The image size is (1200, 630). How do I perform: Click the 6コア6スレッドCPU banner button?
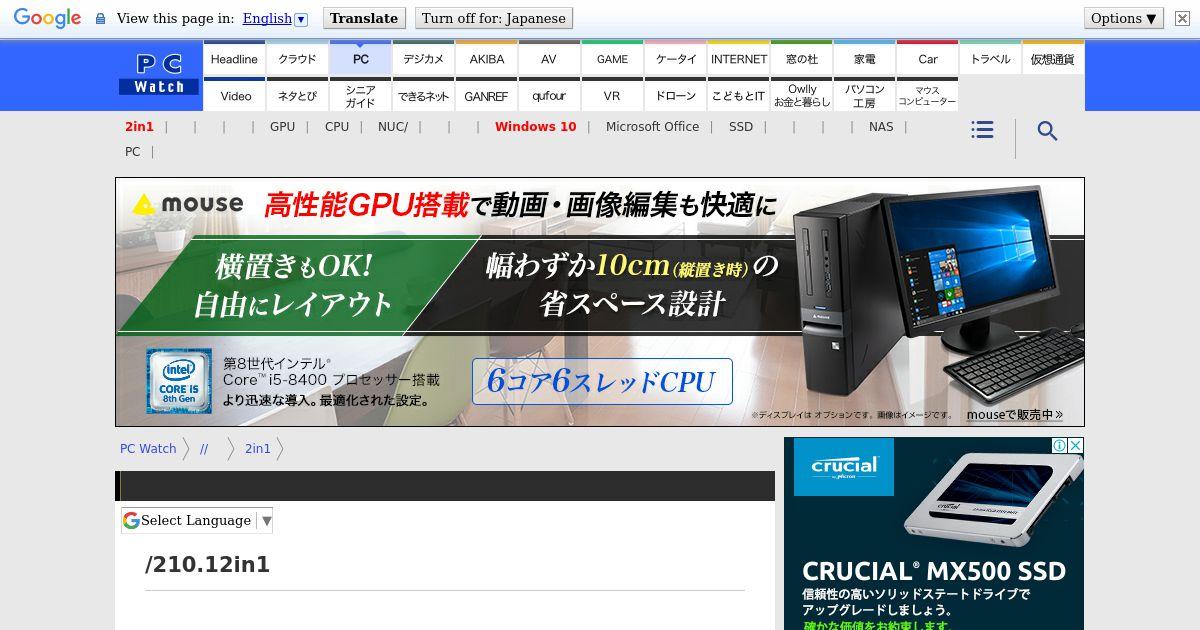[x=602, y=381]
